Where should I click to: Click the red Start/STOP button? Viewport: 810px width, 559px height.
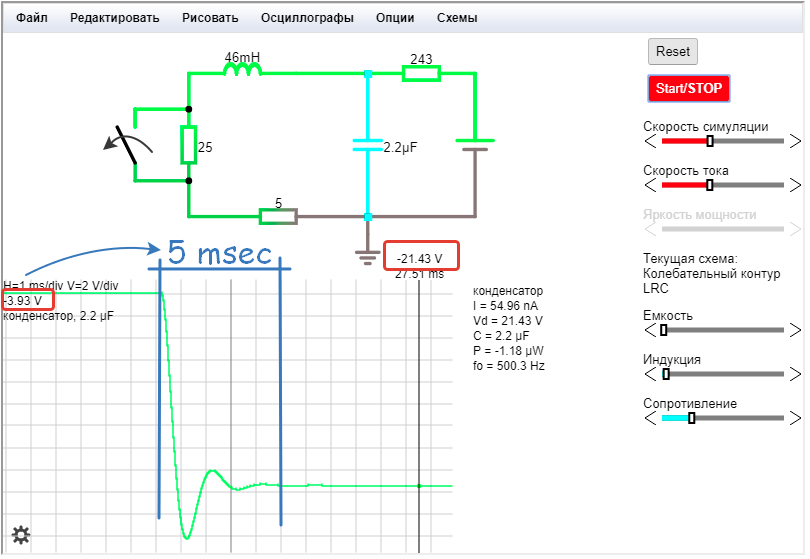(688, 88)
